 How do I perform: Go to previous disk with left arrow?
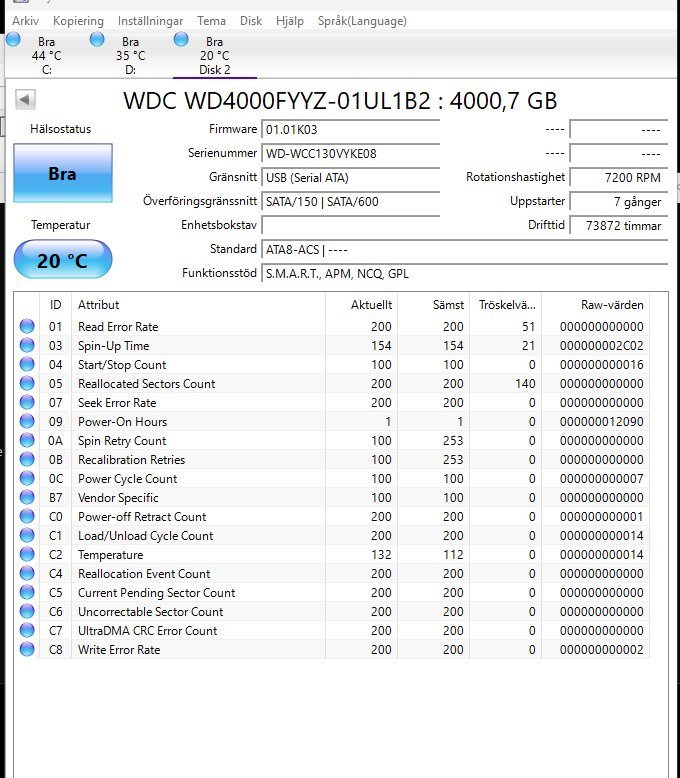pyautogui.click(x=25, y=99)
